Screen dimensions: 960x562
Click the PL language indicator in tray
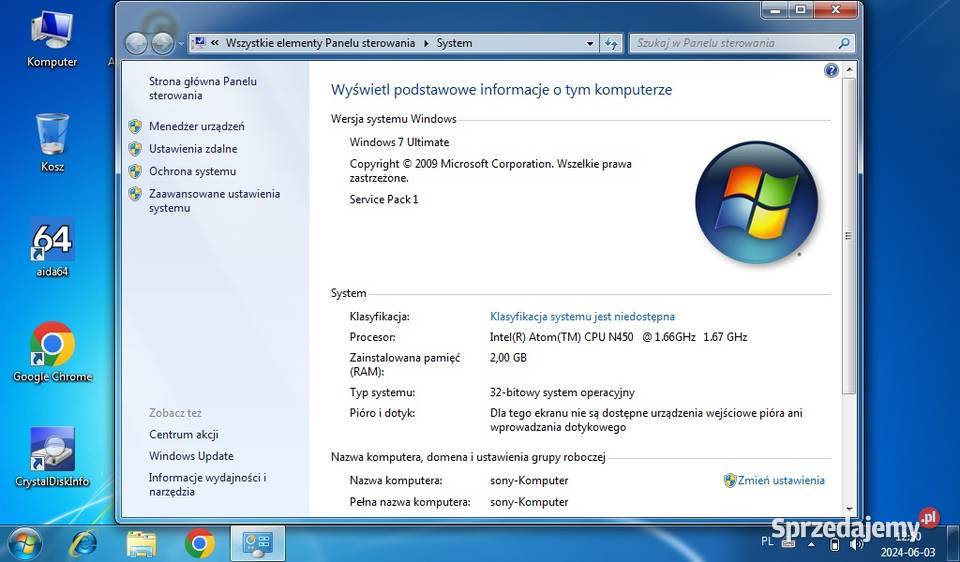click(767, 541)
